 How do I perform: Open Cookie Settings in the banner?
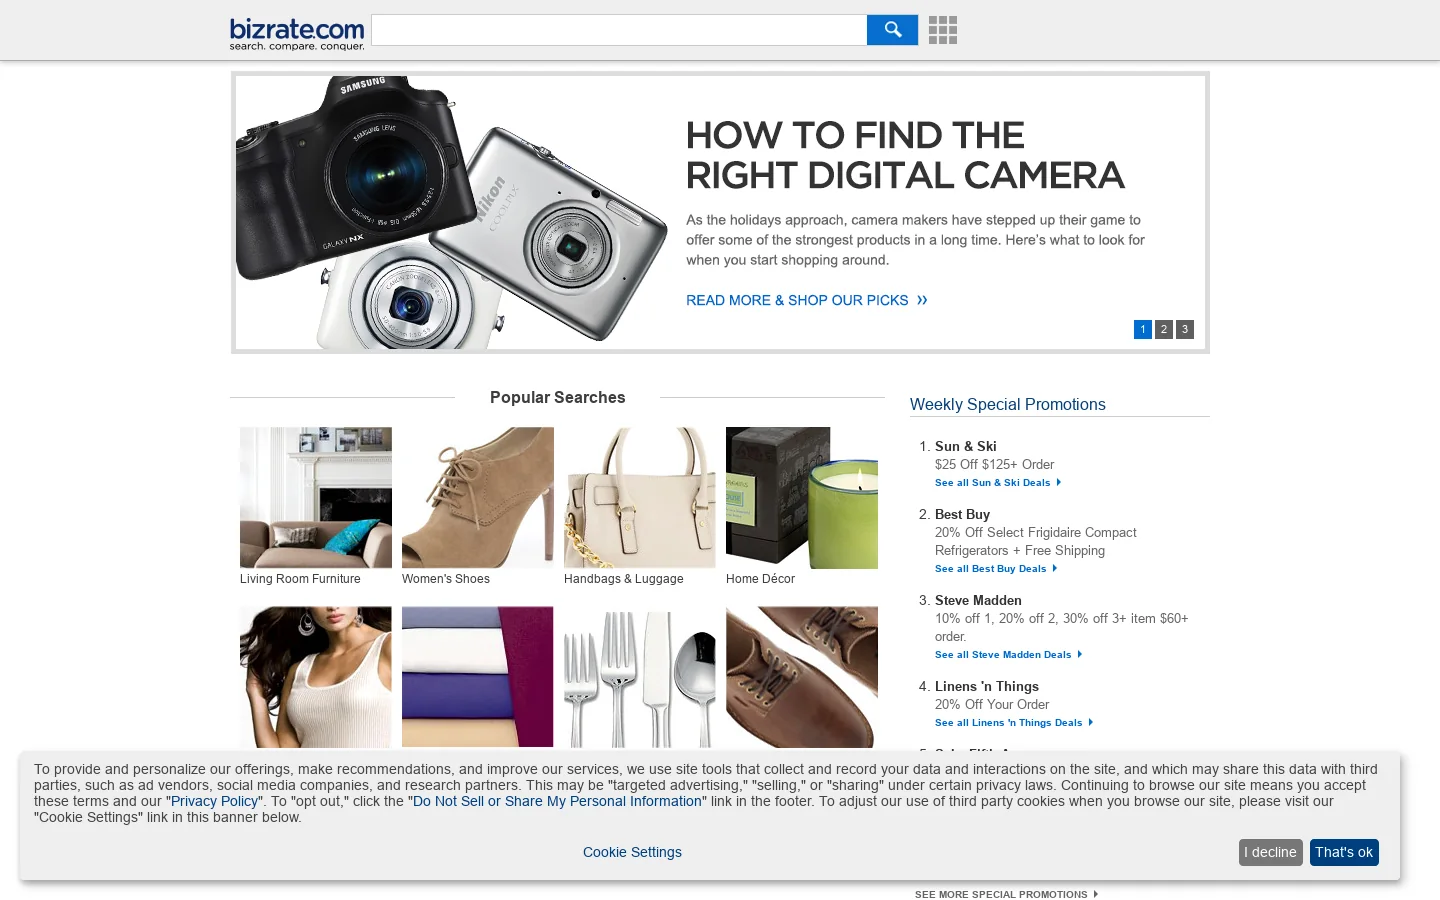pyautogui.click(x=632, y=852)
